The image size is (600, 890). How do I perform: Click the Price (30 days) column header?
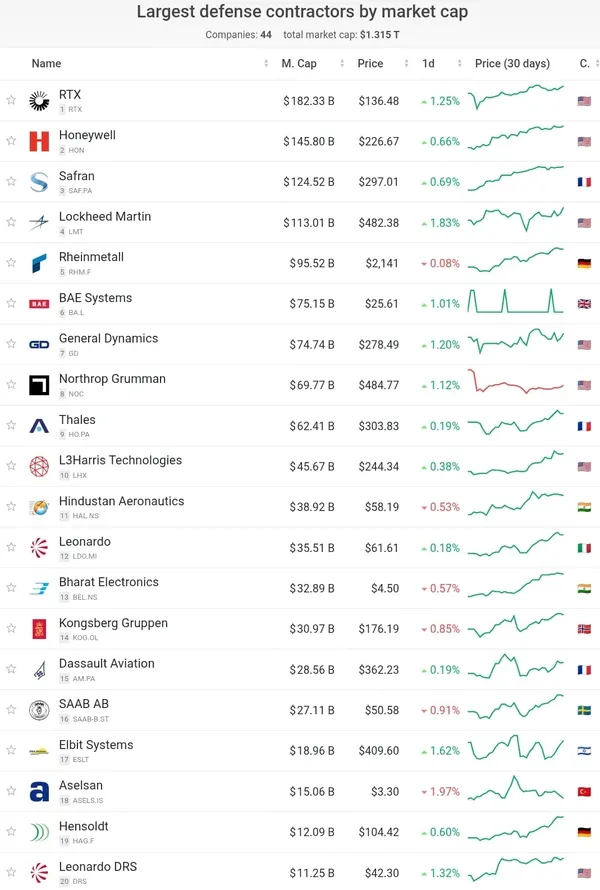tap(512, 63)
